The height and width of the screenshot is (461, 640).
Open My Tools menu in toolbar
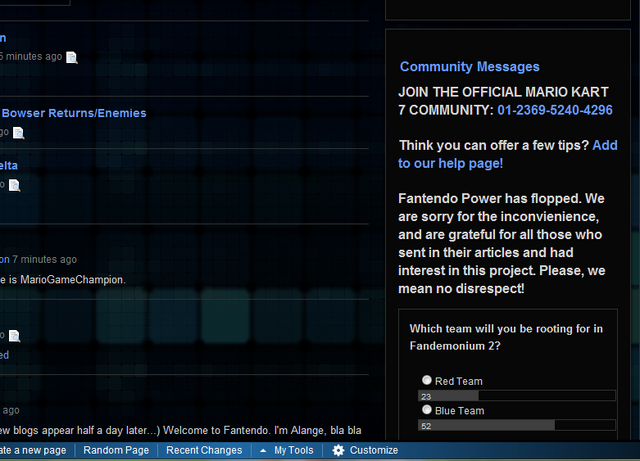click(293, 450)
